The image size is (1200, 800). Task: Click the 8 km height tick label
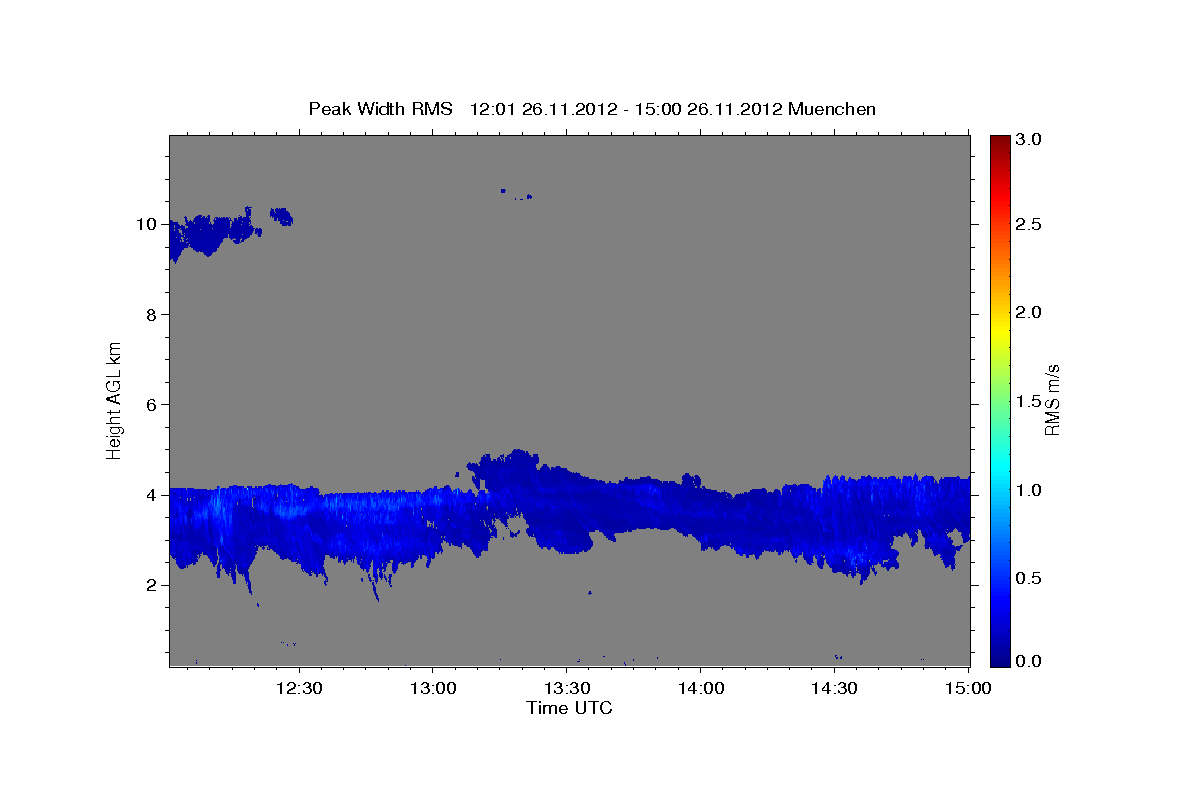point(152,314)
